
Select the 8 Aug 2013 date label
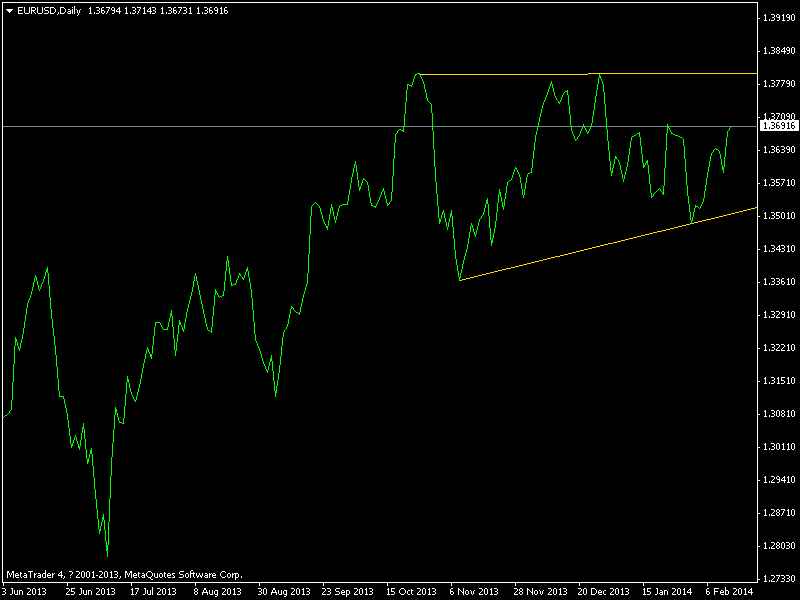[x=217, y=592]
